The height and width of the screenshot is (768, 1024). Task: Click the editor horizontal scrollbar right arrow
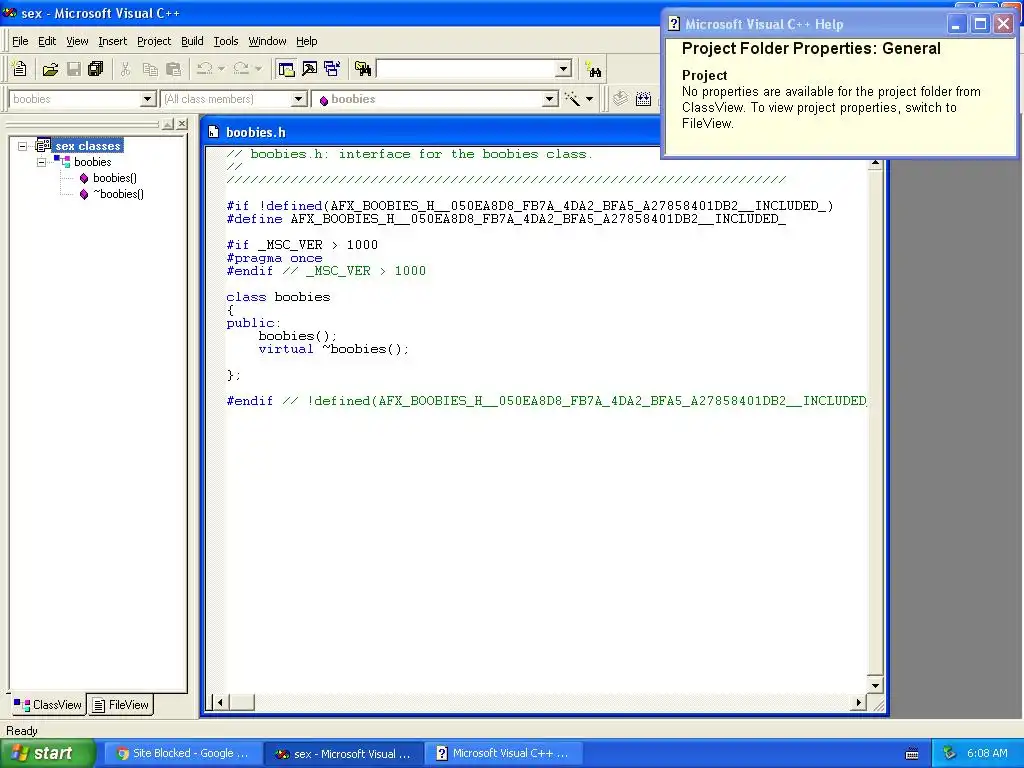[x=859, y=703]
